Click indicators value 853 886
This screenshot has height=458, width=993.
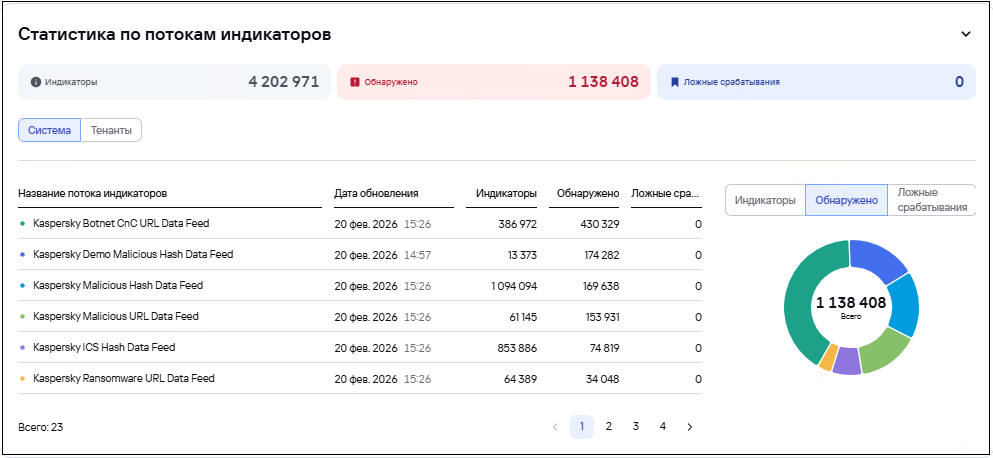[x=517, y=348]
